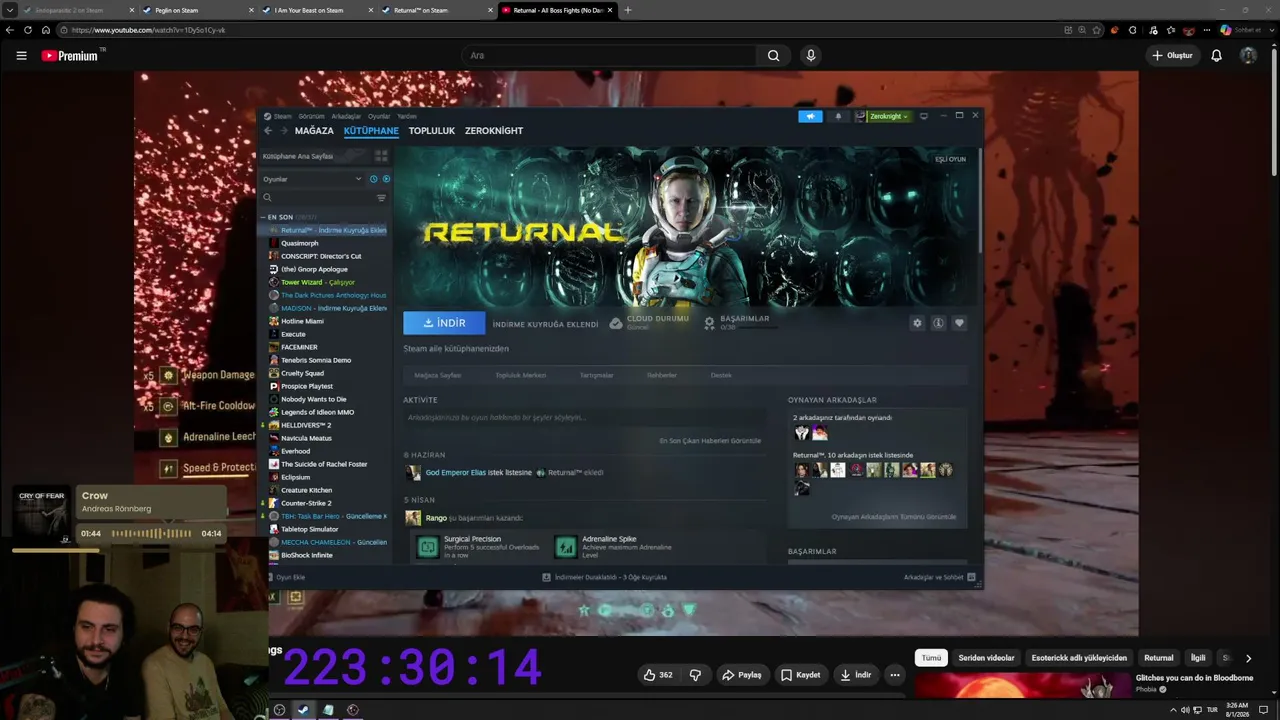Open library advanced filter options icon
The width and height of the screenshot is (1280, 720).
point(381,198)
